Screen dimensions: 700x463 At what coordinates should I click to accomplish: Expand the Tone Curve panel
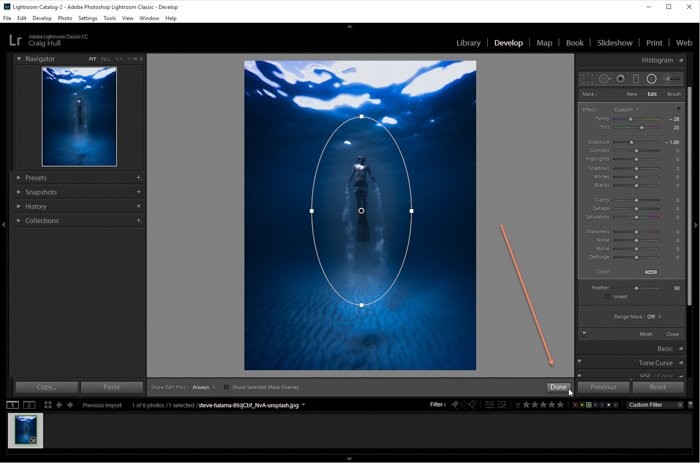(x=681, y=363)
